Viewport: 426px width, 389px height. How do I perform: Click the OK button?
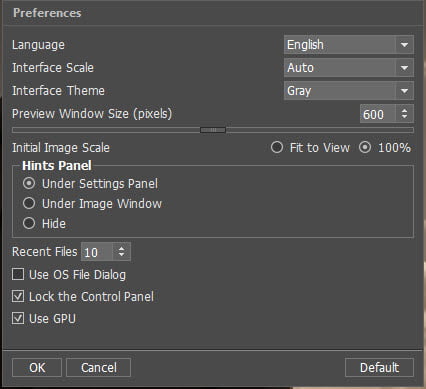coord(37,368)
